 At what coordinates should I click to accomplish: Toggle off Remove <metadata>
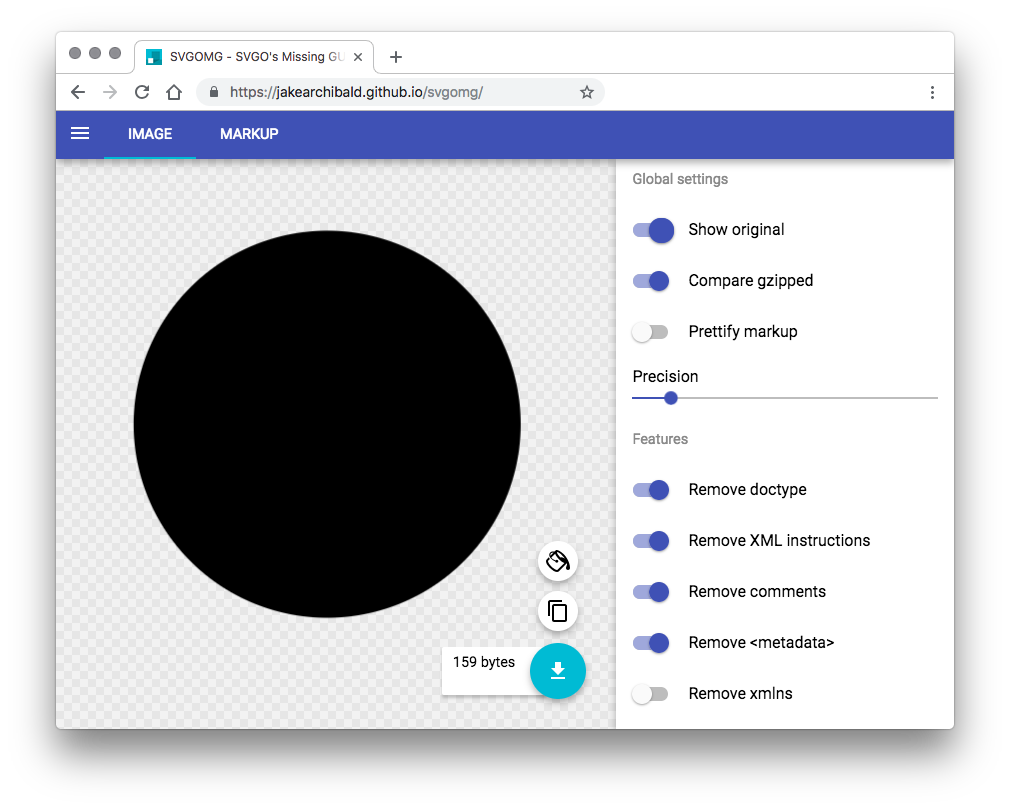[x=651, y=642]
